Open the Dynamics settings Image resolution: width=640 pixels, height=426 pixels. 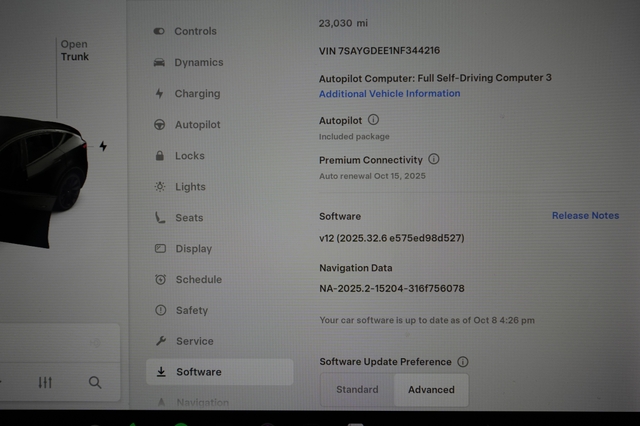(188, 62)
